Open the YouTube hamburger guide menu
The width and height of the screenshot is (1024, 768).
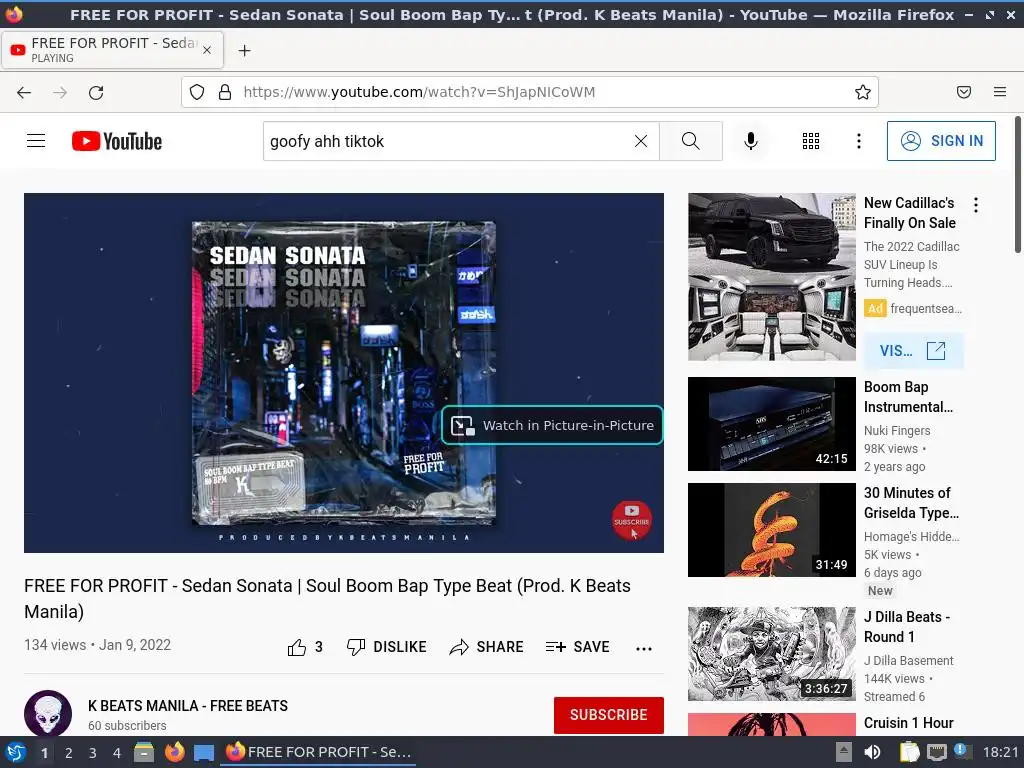pos(36,141)
